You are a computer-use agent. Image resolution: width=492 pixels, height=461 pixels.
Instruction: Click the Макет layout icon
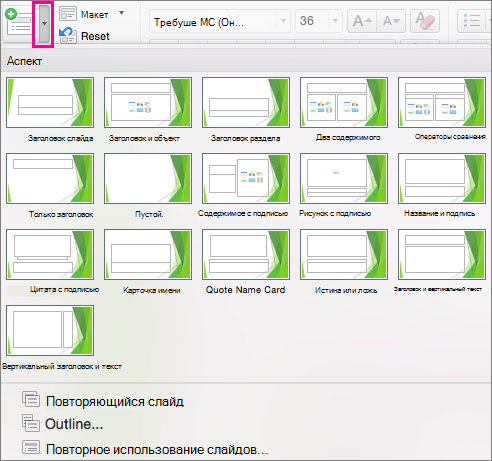point(68,14)
